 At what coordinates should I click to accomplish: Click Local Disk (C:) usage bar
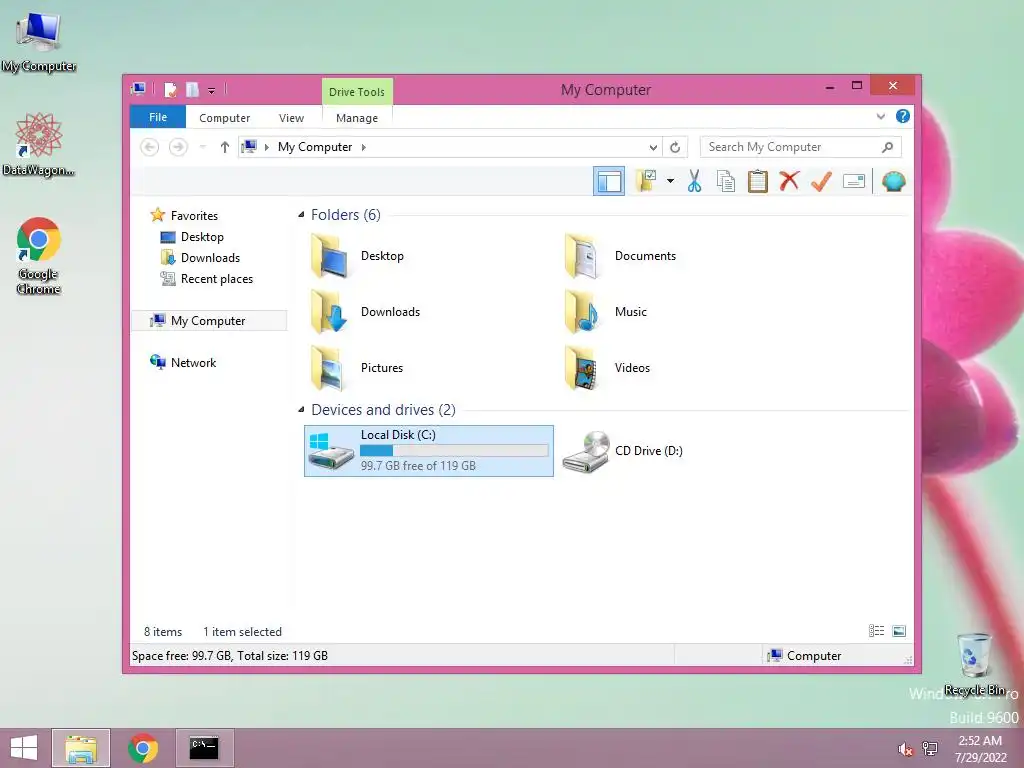(x=454, y=451)
